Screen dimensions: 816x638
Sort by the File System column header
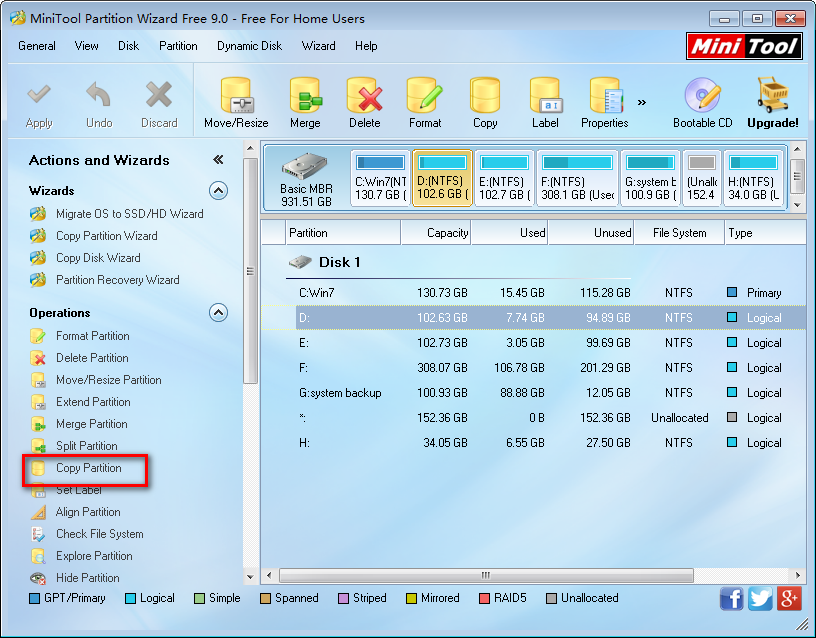[679, 233]
